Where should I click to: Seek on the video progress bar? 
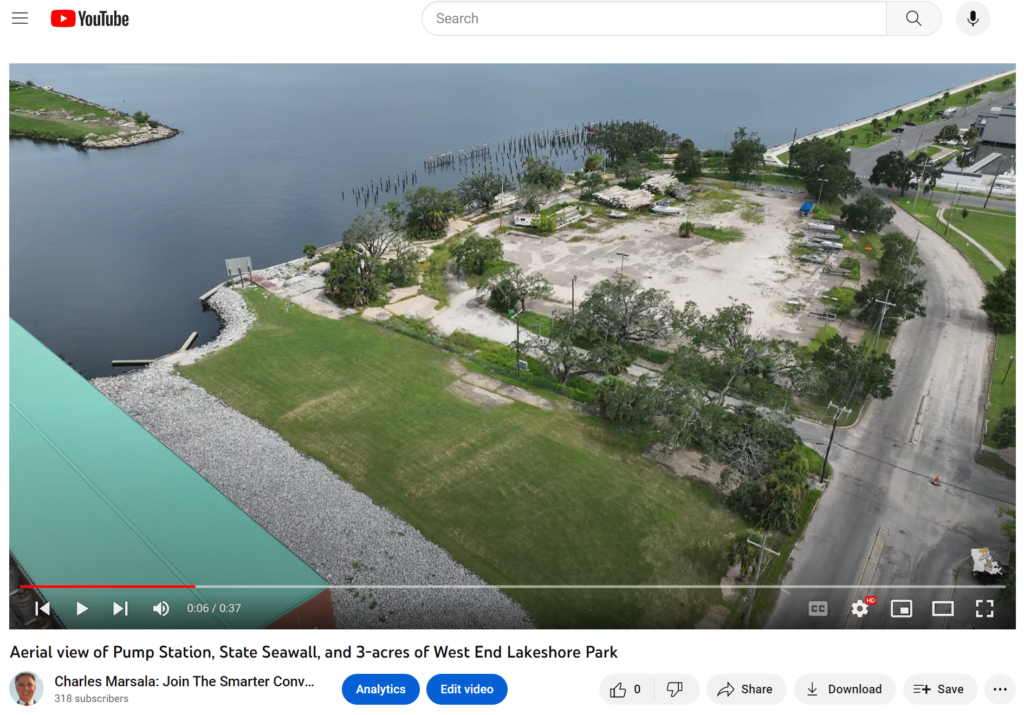click(x=512, y=586)
